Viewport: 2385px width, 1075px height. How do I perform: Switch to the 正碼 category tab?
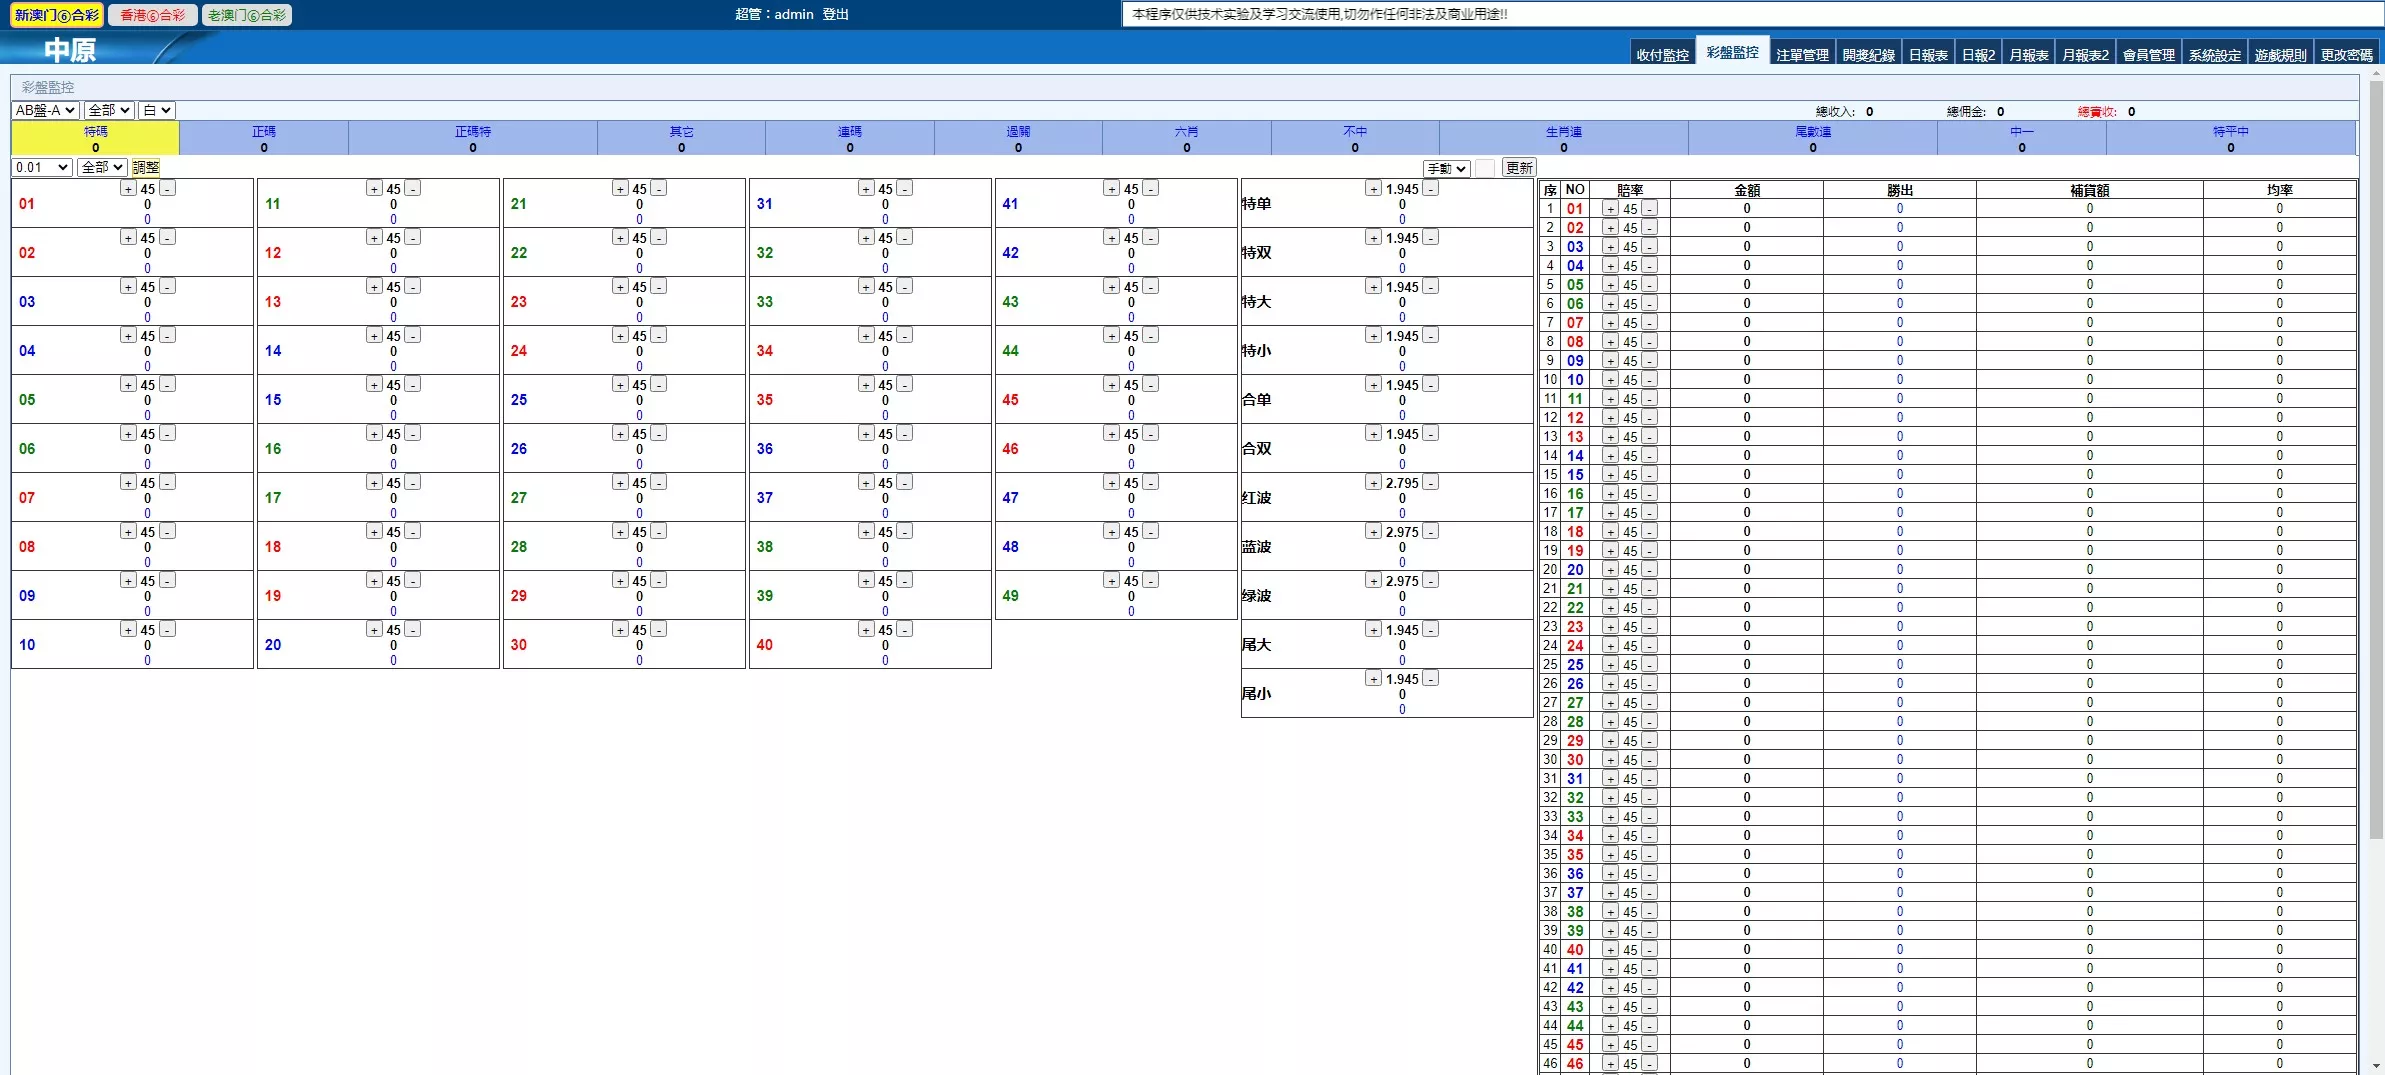point(264,138)
